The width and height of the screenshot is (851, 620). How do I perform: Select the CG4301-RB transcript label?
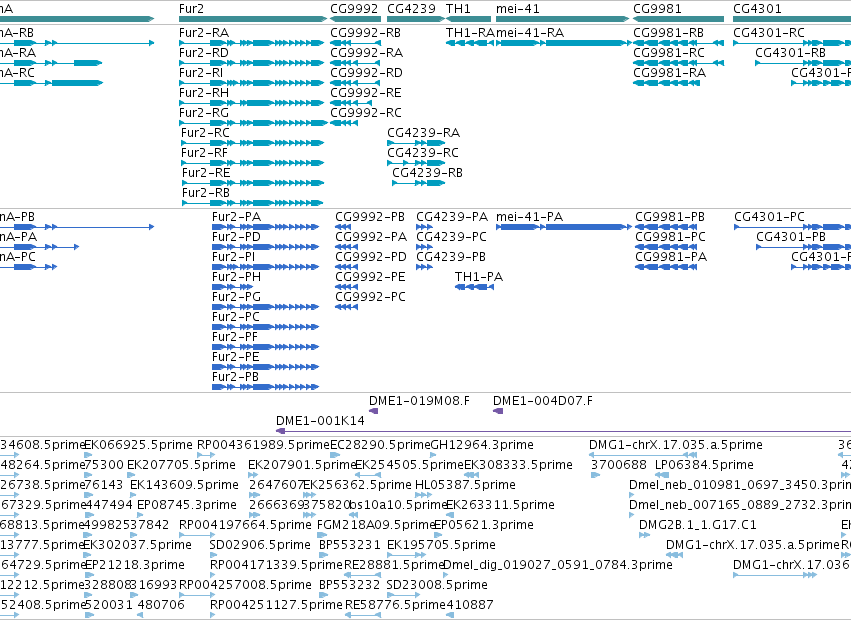tap(791, 53)
